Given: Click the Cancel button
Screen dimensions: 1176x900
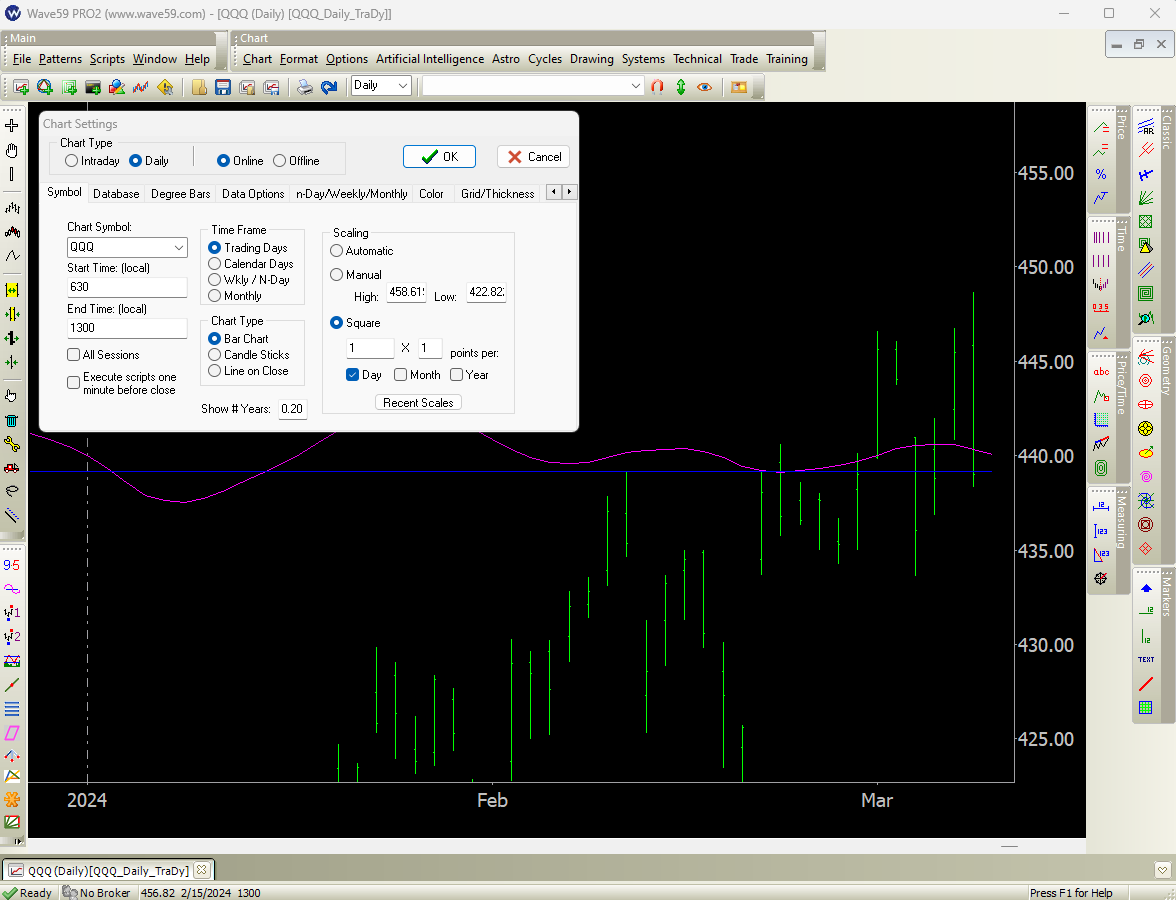Looking at the screenshot, I should click(x=534, y=157).
